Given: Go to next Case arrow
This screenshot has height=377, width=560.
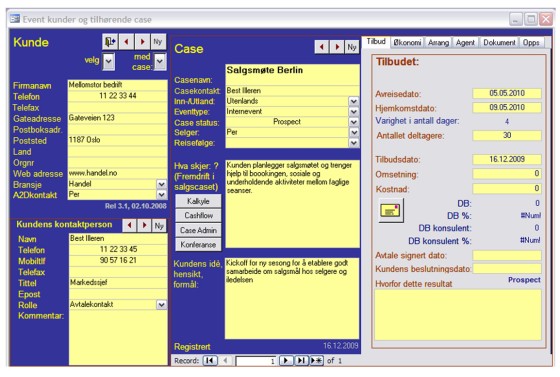Looking at the screenshot, I should coord(337,47).
